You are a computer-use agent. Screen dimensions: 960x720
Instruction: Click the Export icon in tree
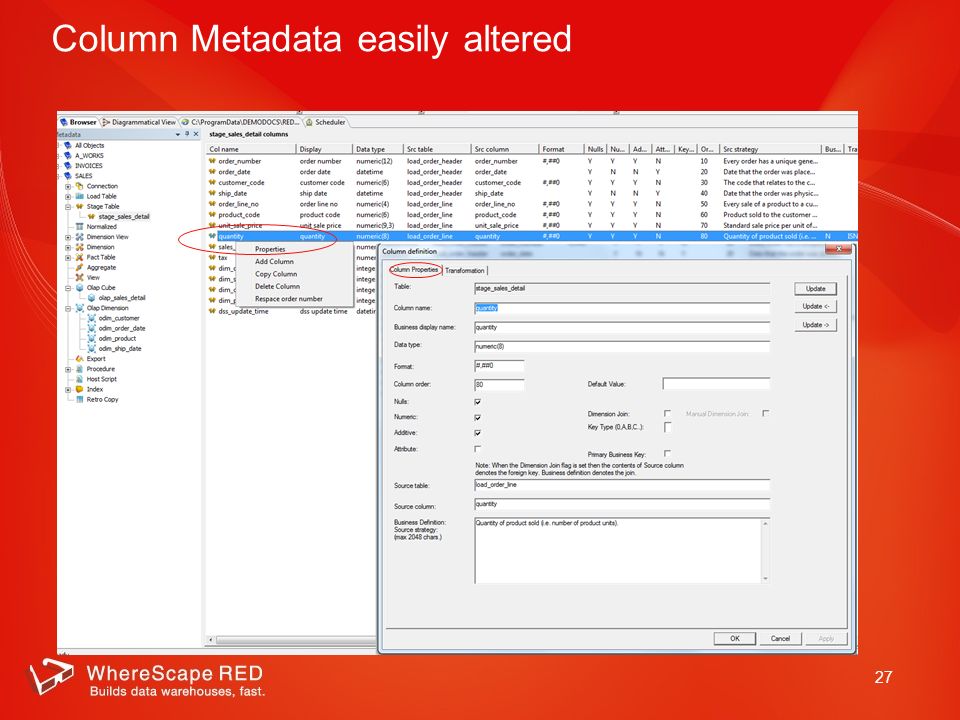pos(79,359)
